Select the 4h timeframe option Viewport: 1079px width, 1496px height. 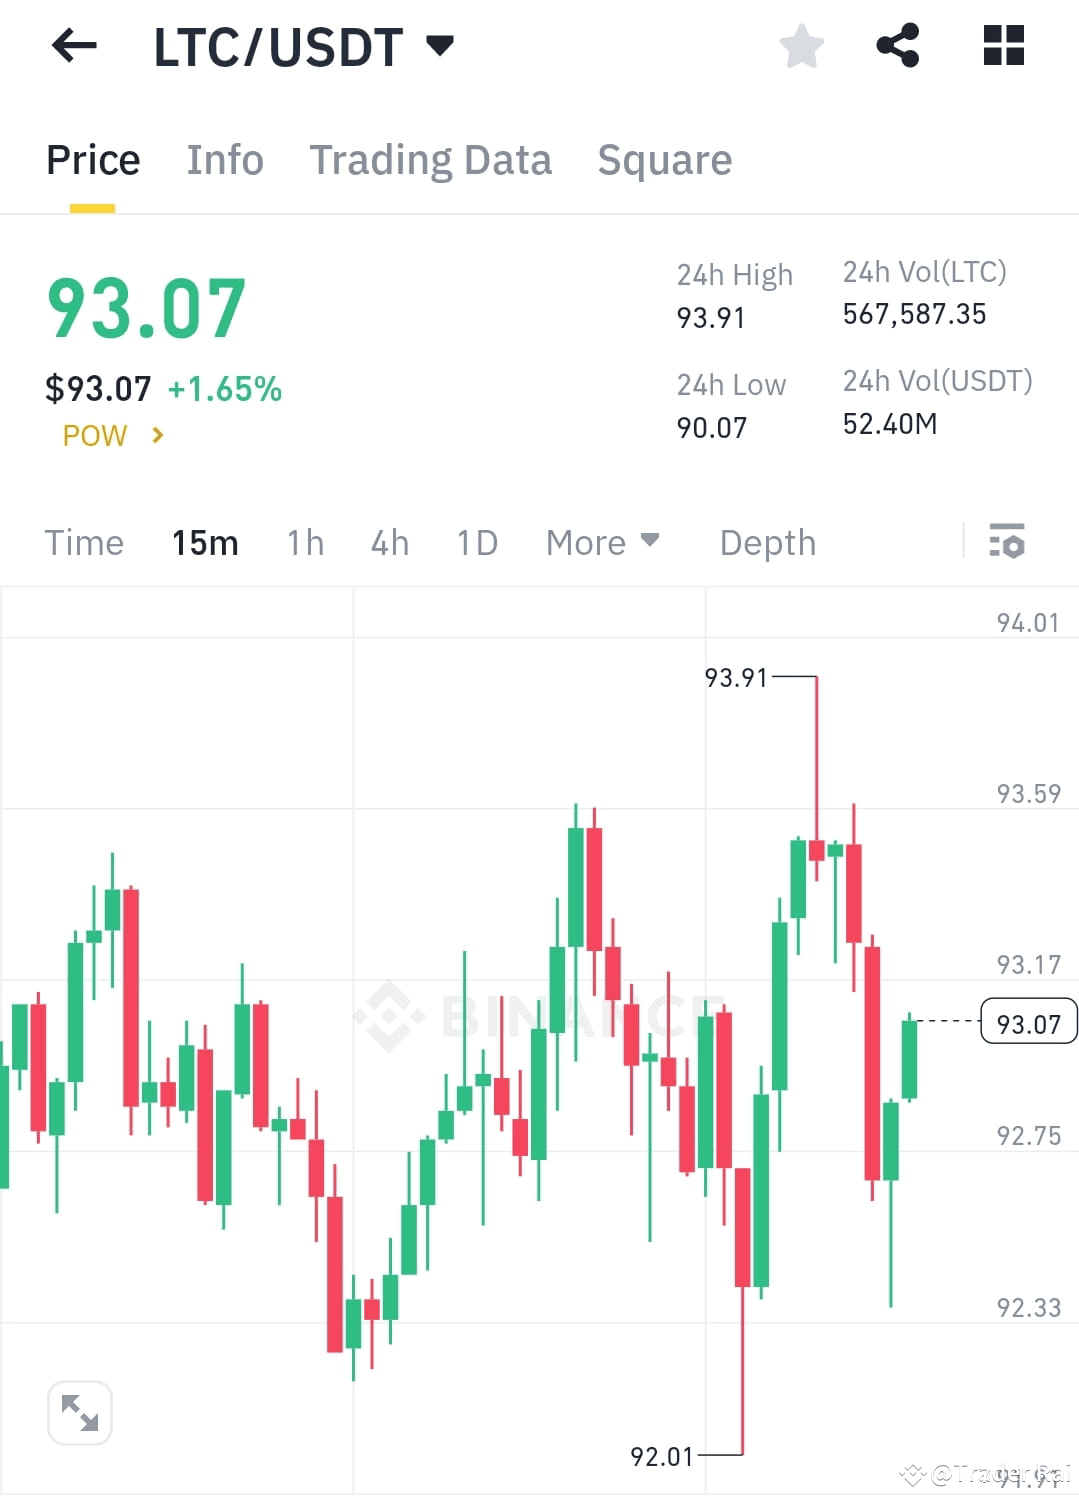(x=389, y=543)
